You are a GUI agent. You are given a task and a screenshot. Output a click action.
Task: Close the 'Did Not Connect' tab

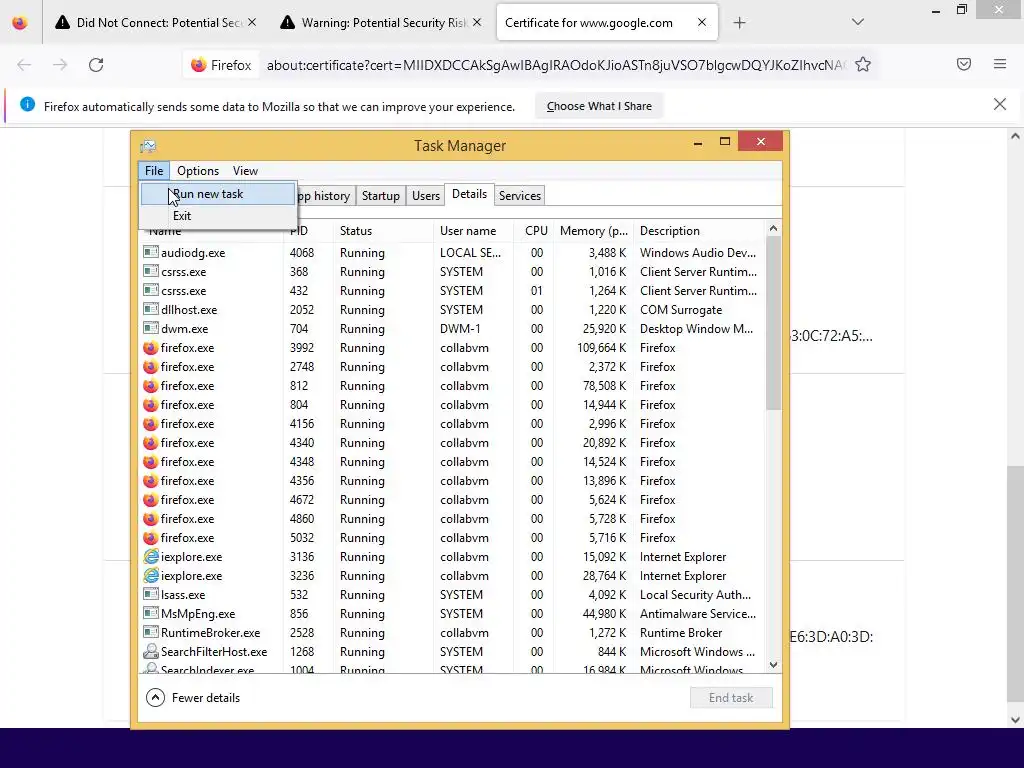click(x=252, y=22)
